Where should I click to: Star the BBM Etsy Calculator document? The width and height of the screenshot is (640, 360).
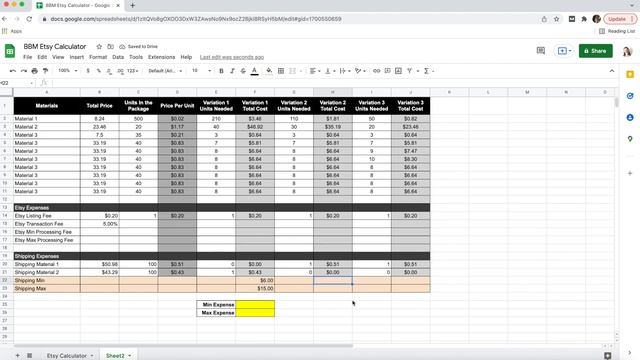coord(99,47)
